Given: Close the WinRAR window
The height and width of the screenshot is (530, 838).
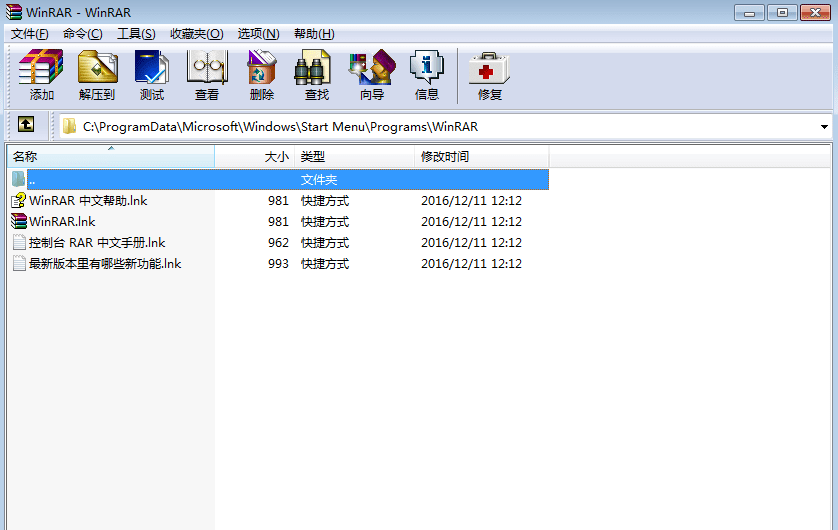Looking at the screenshot, I should (x=815, y=12).
